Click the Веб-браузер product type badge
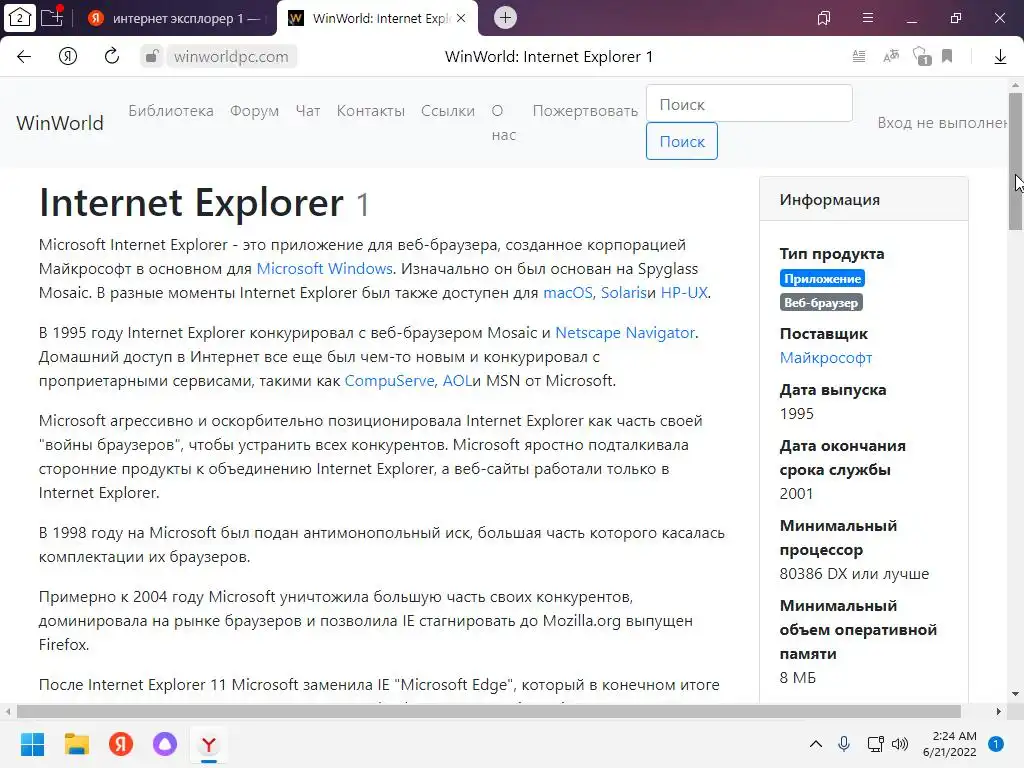Viewport: 1024px width, 768px height. click(821, 303)
